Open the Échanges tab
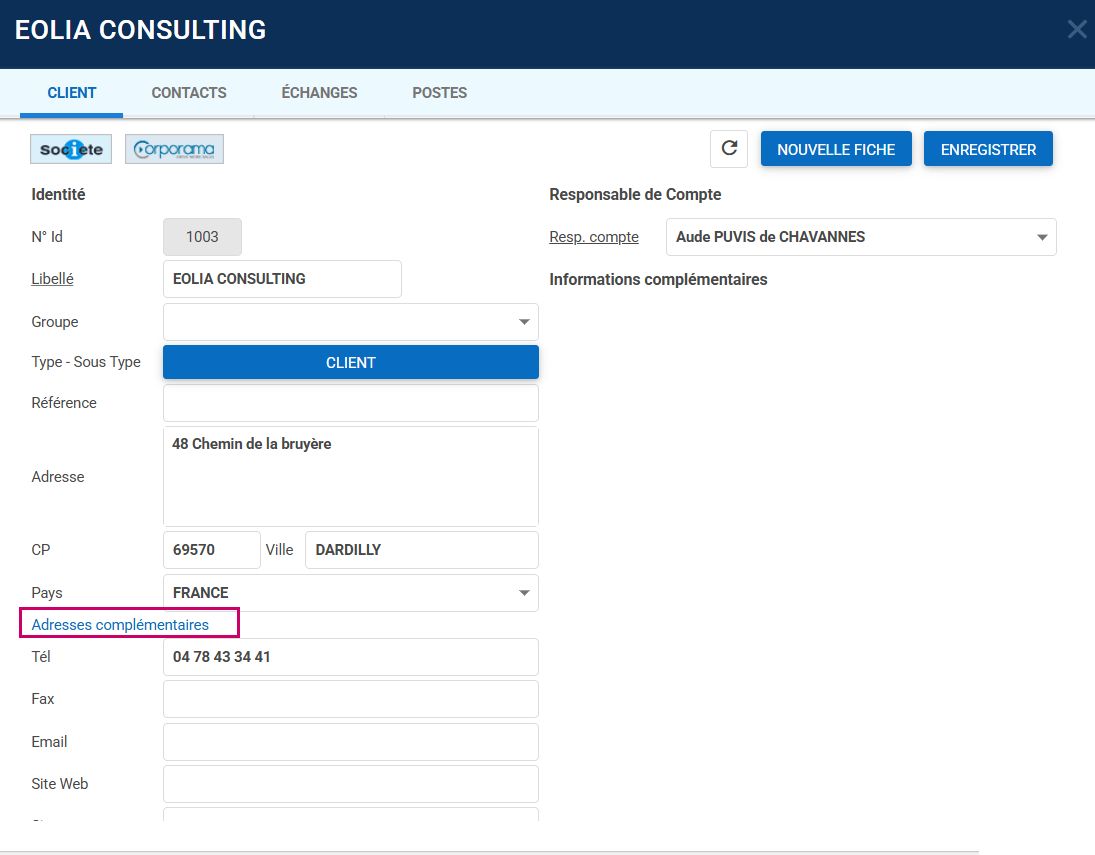The width and height of the screenshot is (1095, 855). click(x=319, y=93)
